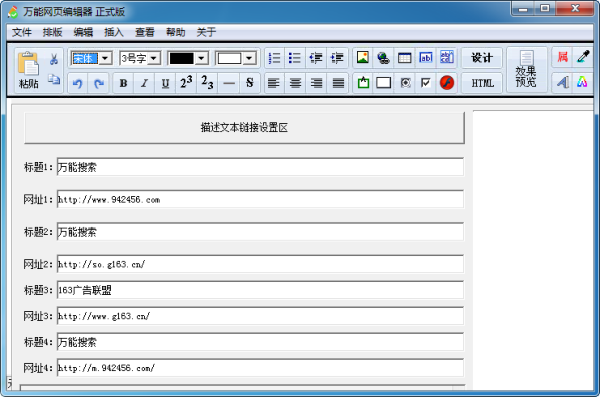Insert horizontal line icon
This screenshot has width=600, height=397.
(228, 83)
